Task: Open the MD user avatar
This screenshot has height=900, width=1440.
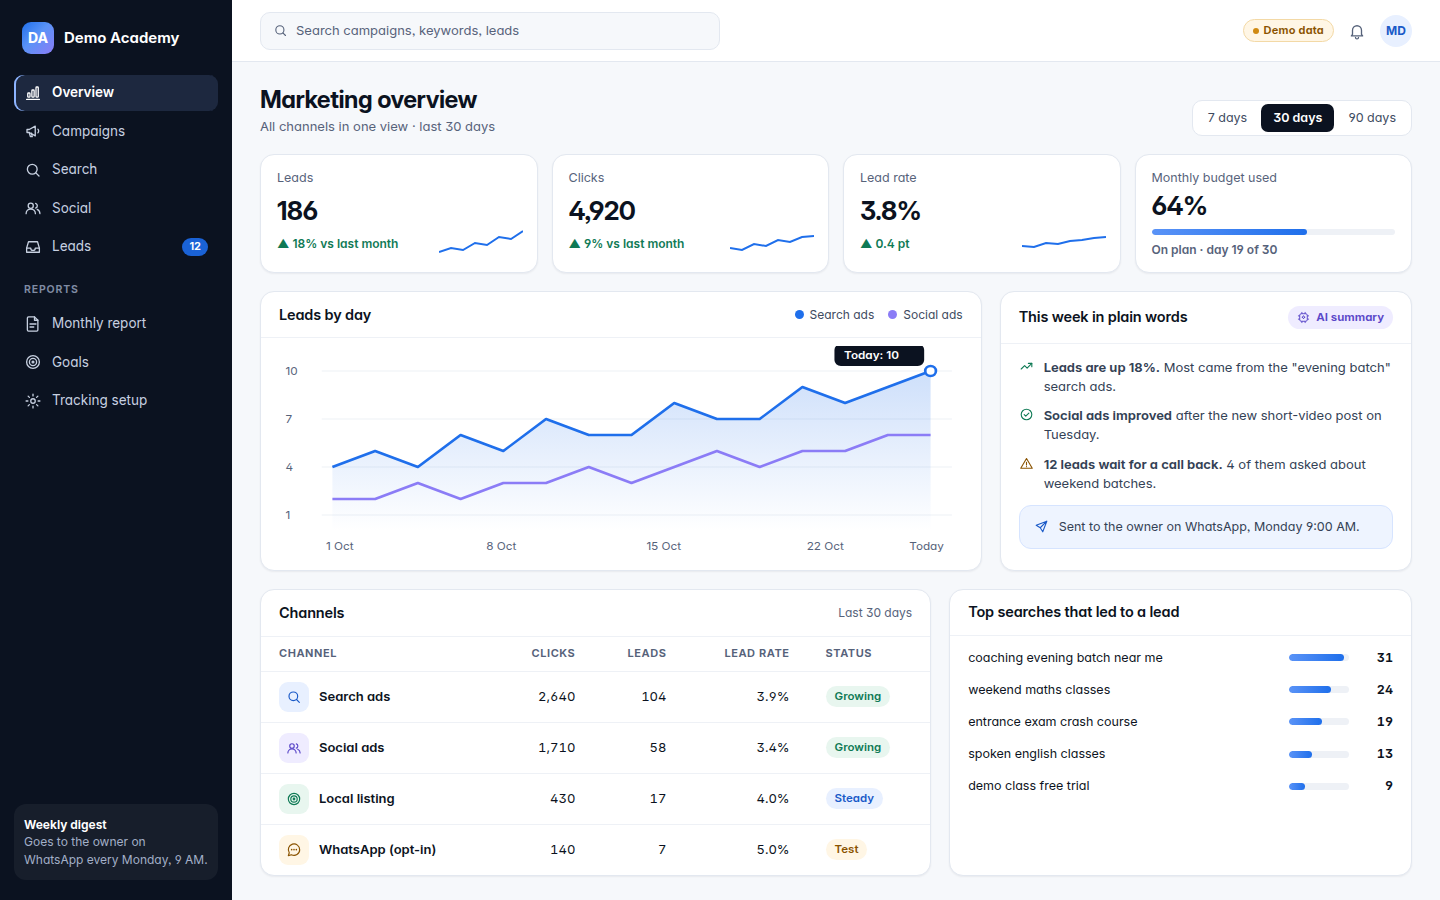Action: pos(1396,31)
